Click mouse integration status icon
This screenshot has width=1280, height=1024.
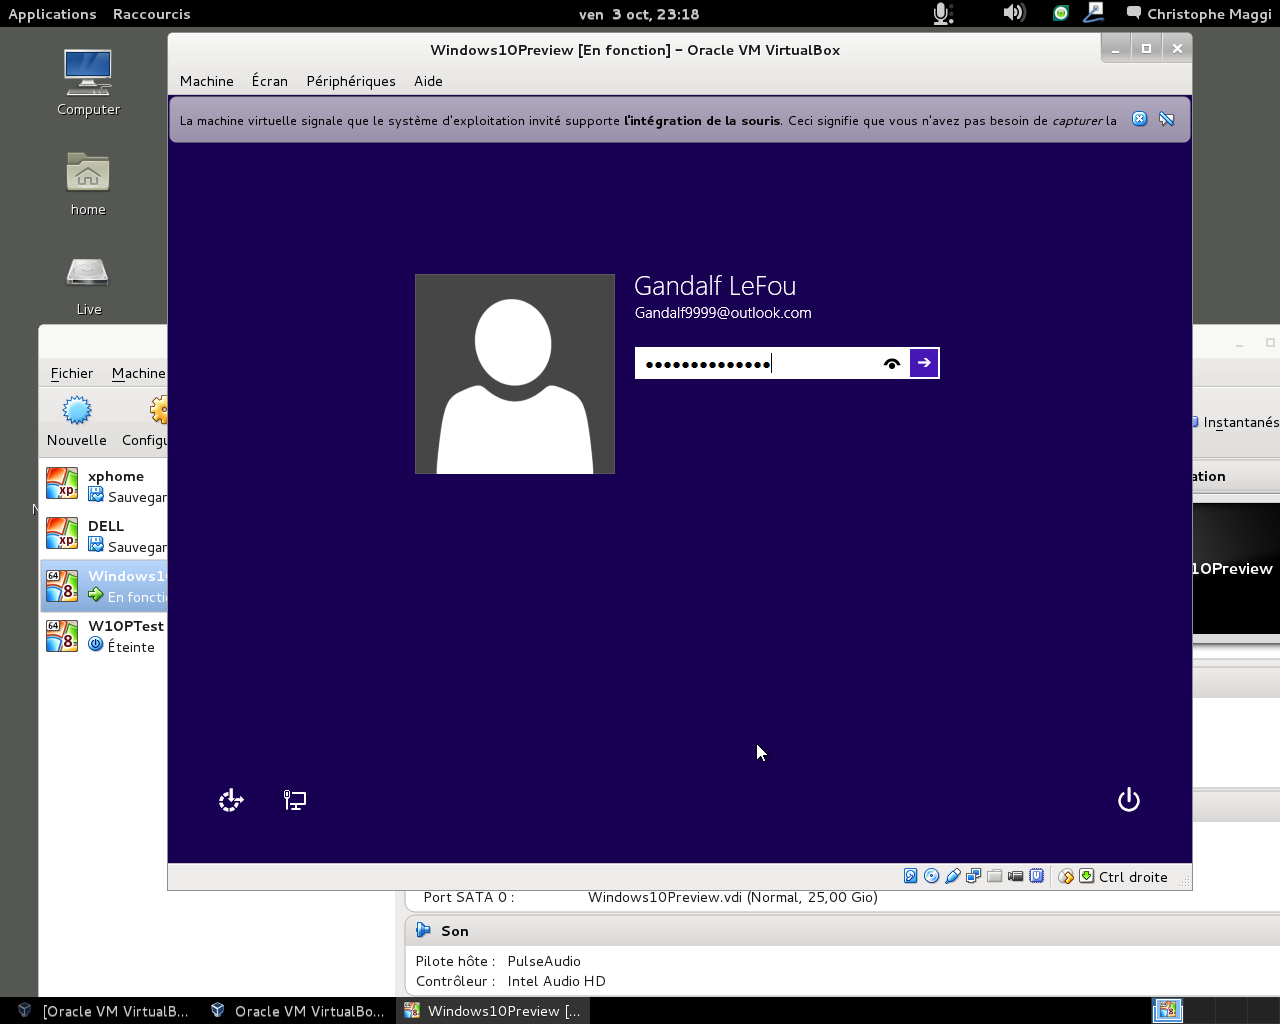pyautogui.click(x=1066, y=876)
